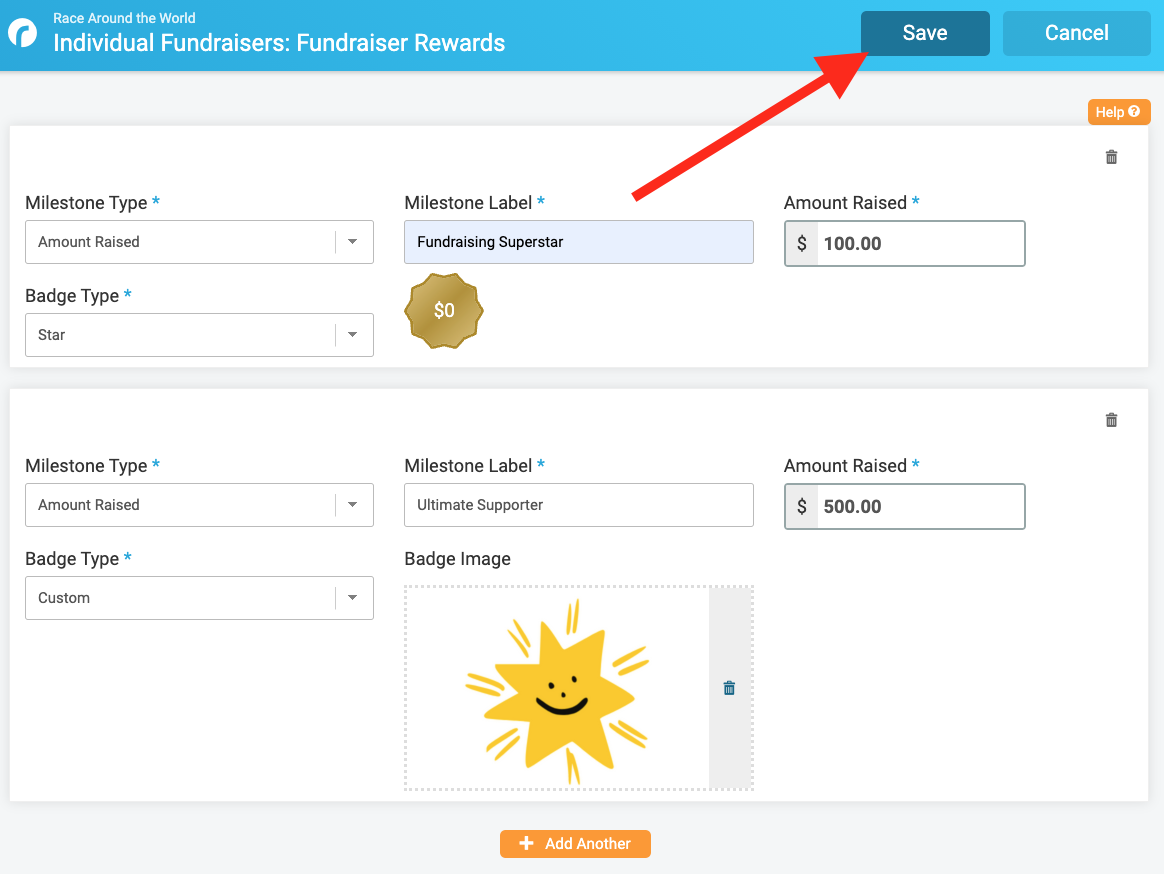Click the RunSignup logo icon in the header
This screenshot has height=874, width=1164.
point(22,33)
